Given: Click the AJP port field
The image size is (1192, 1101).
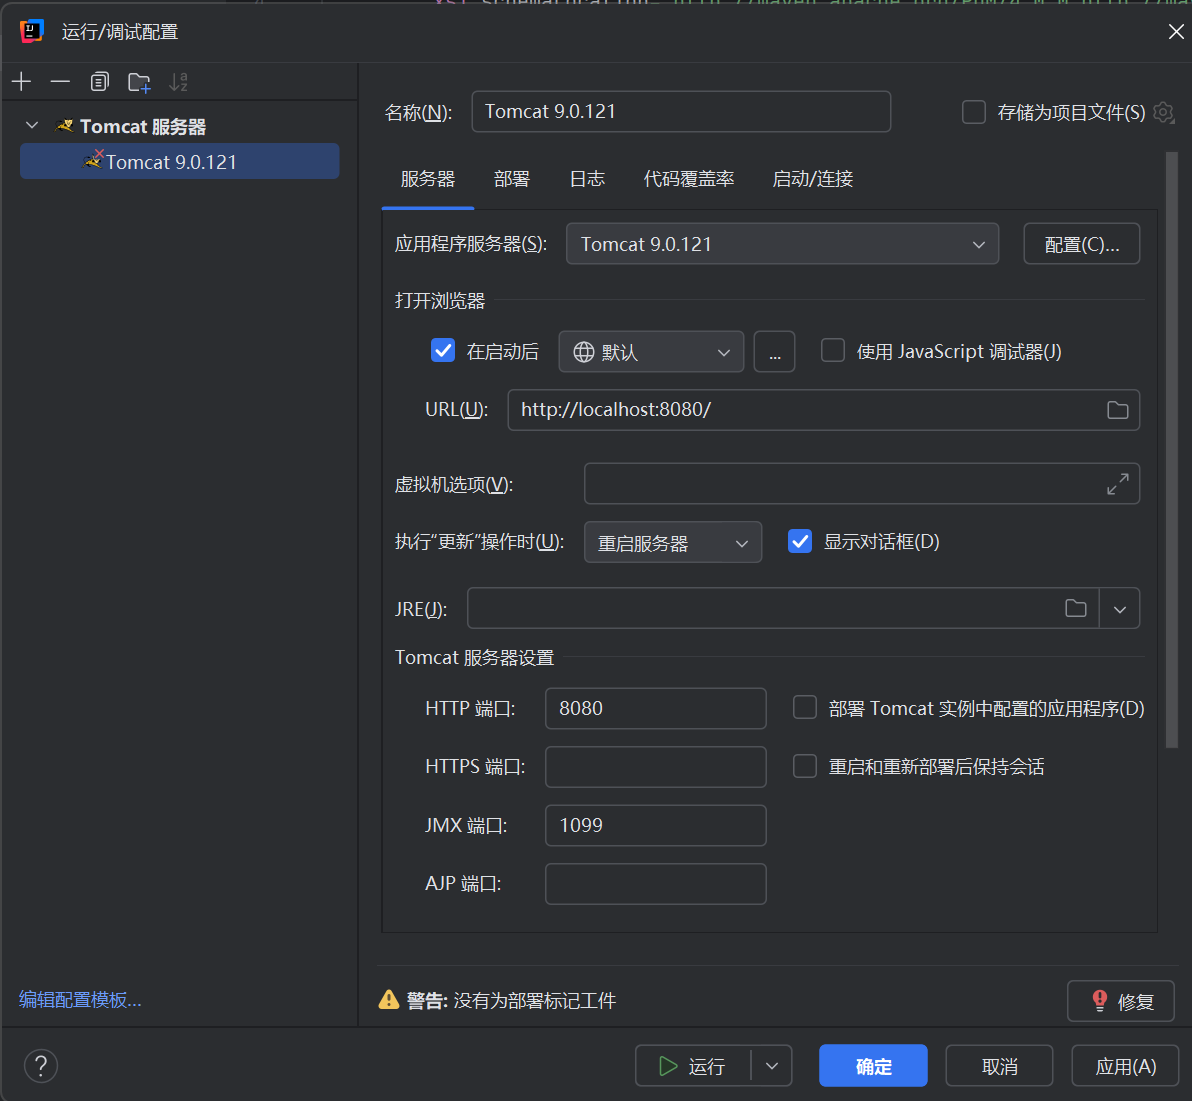Looking at the screenshot, I should coord(655,884).
